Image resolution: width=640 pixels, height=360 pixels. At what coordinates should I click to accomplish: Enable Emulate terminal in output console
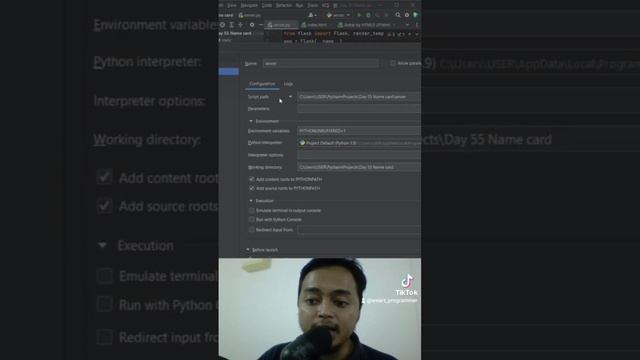point(252,211)
